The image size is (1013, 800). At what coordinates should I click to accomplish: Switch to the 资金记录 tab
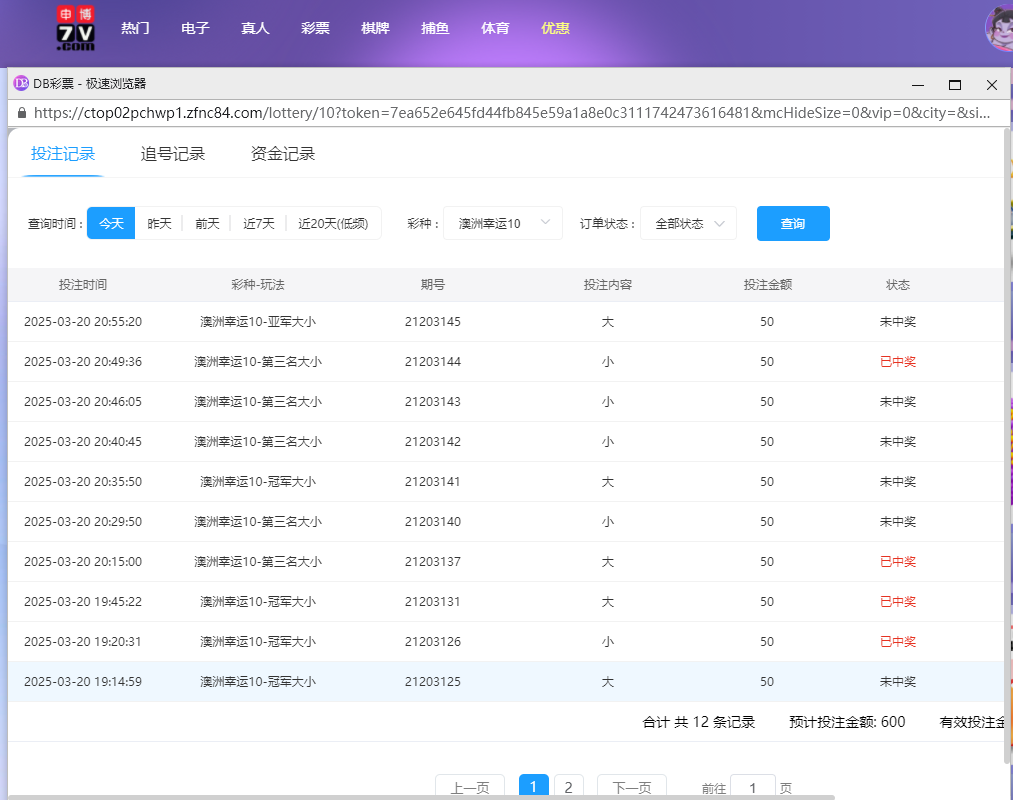[x=281, y=154]
